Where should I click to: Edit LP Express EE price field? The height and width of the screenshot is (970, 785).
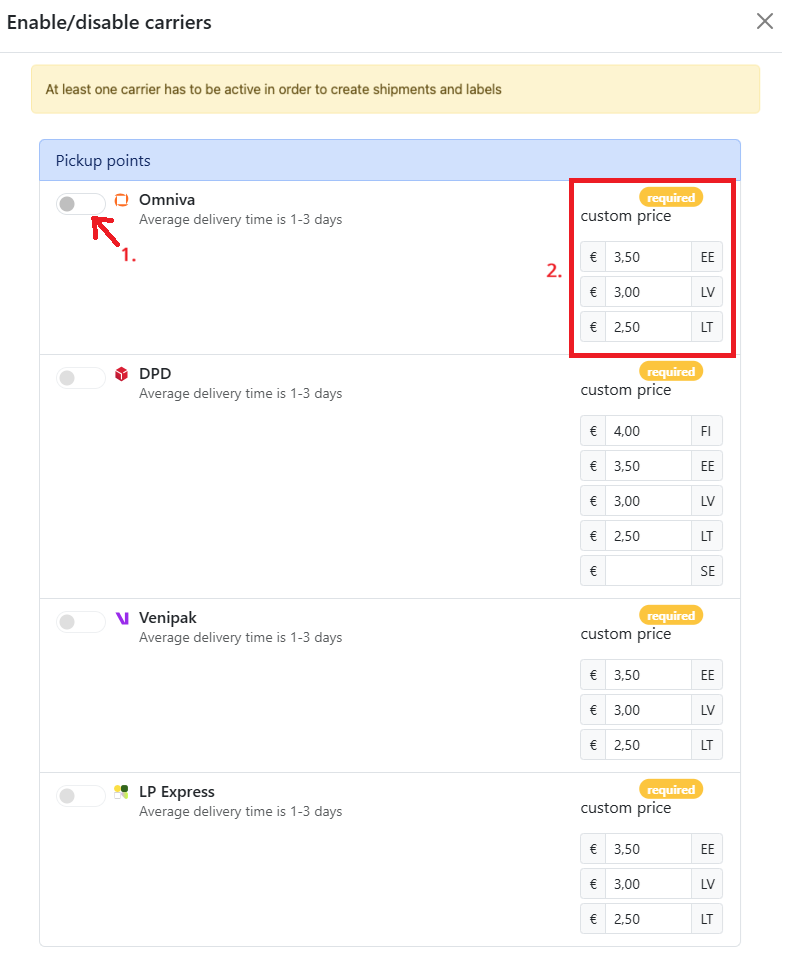coord(648,849)
